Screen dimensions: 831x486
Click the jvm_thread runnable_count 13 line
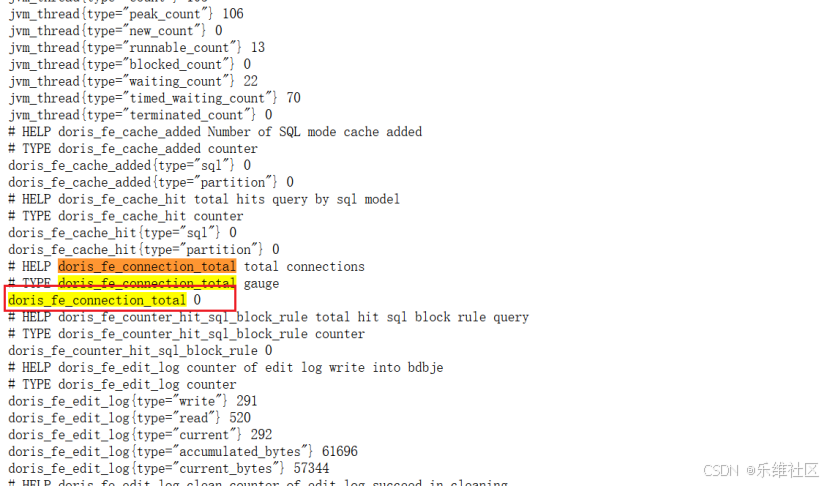(x=137, y=48)
